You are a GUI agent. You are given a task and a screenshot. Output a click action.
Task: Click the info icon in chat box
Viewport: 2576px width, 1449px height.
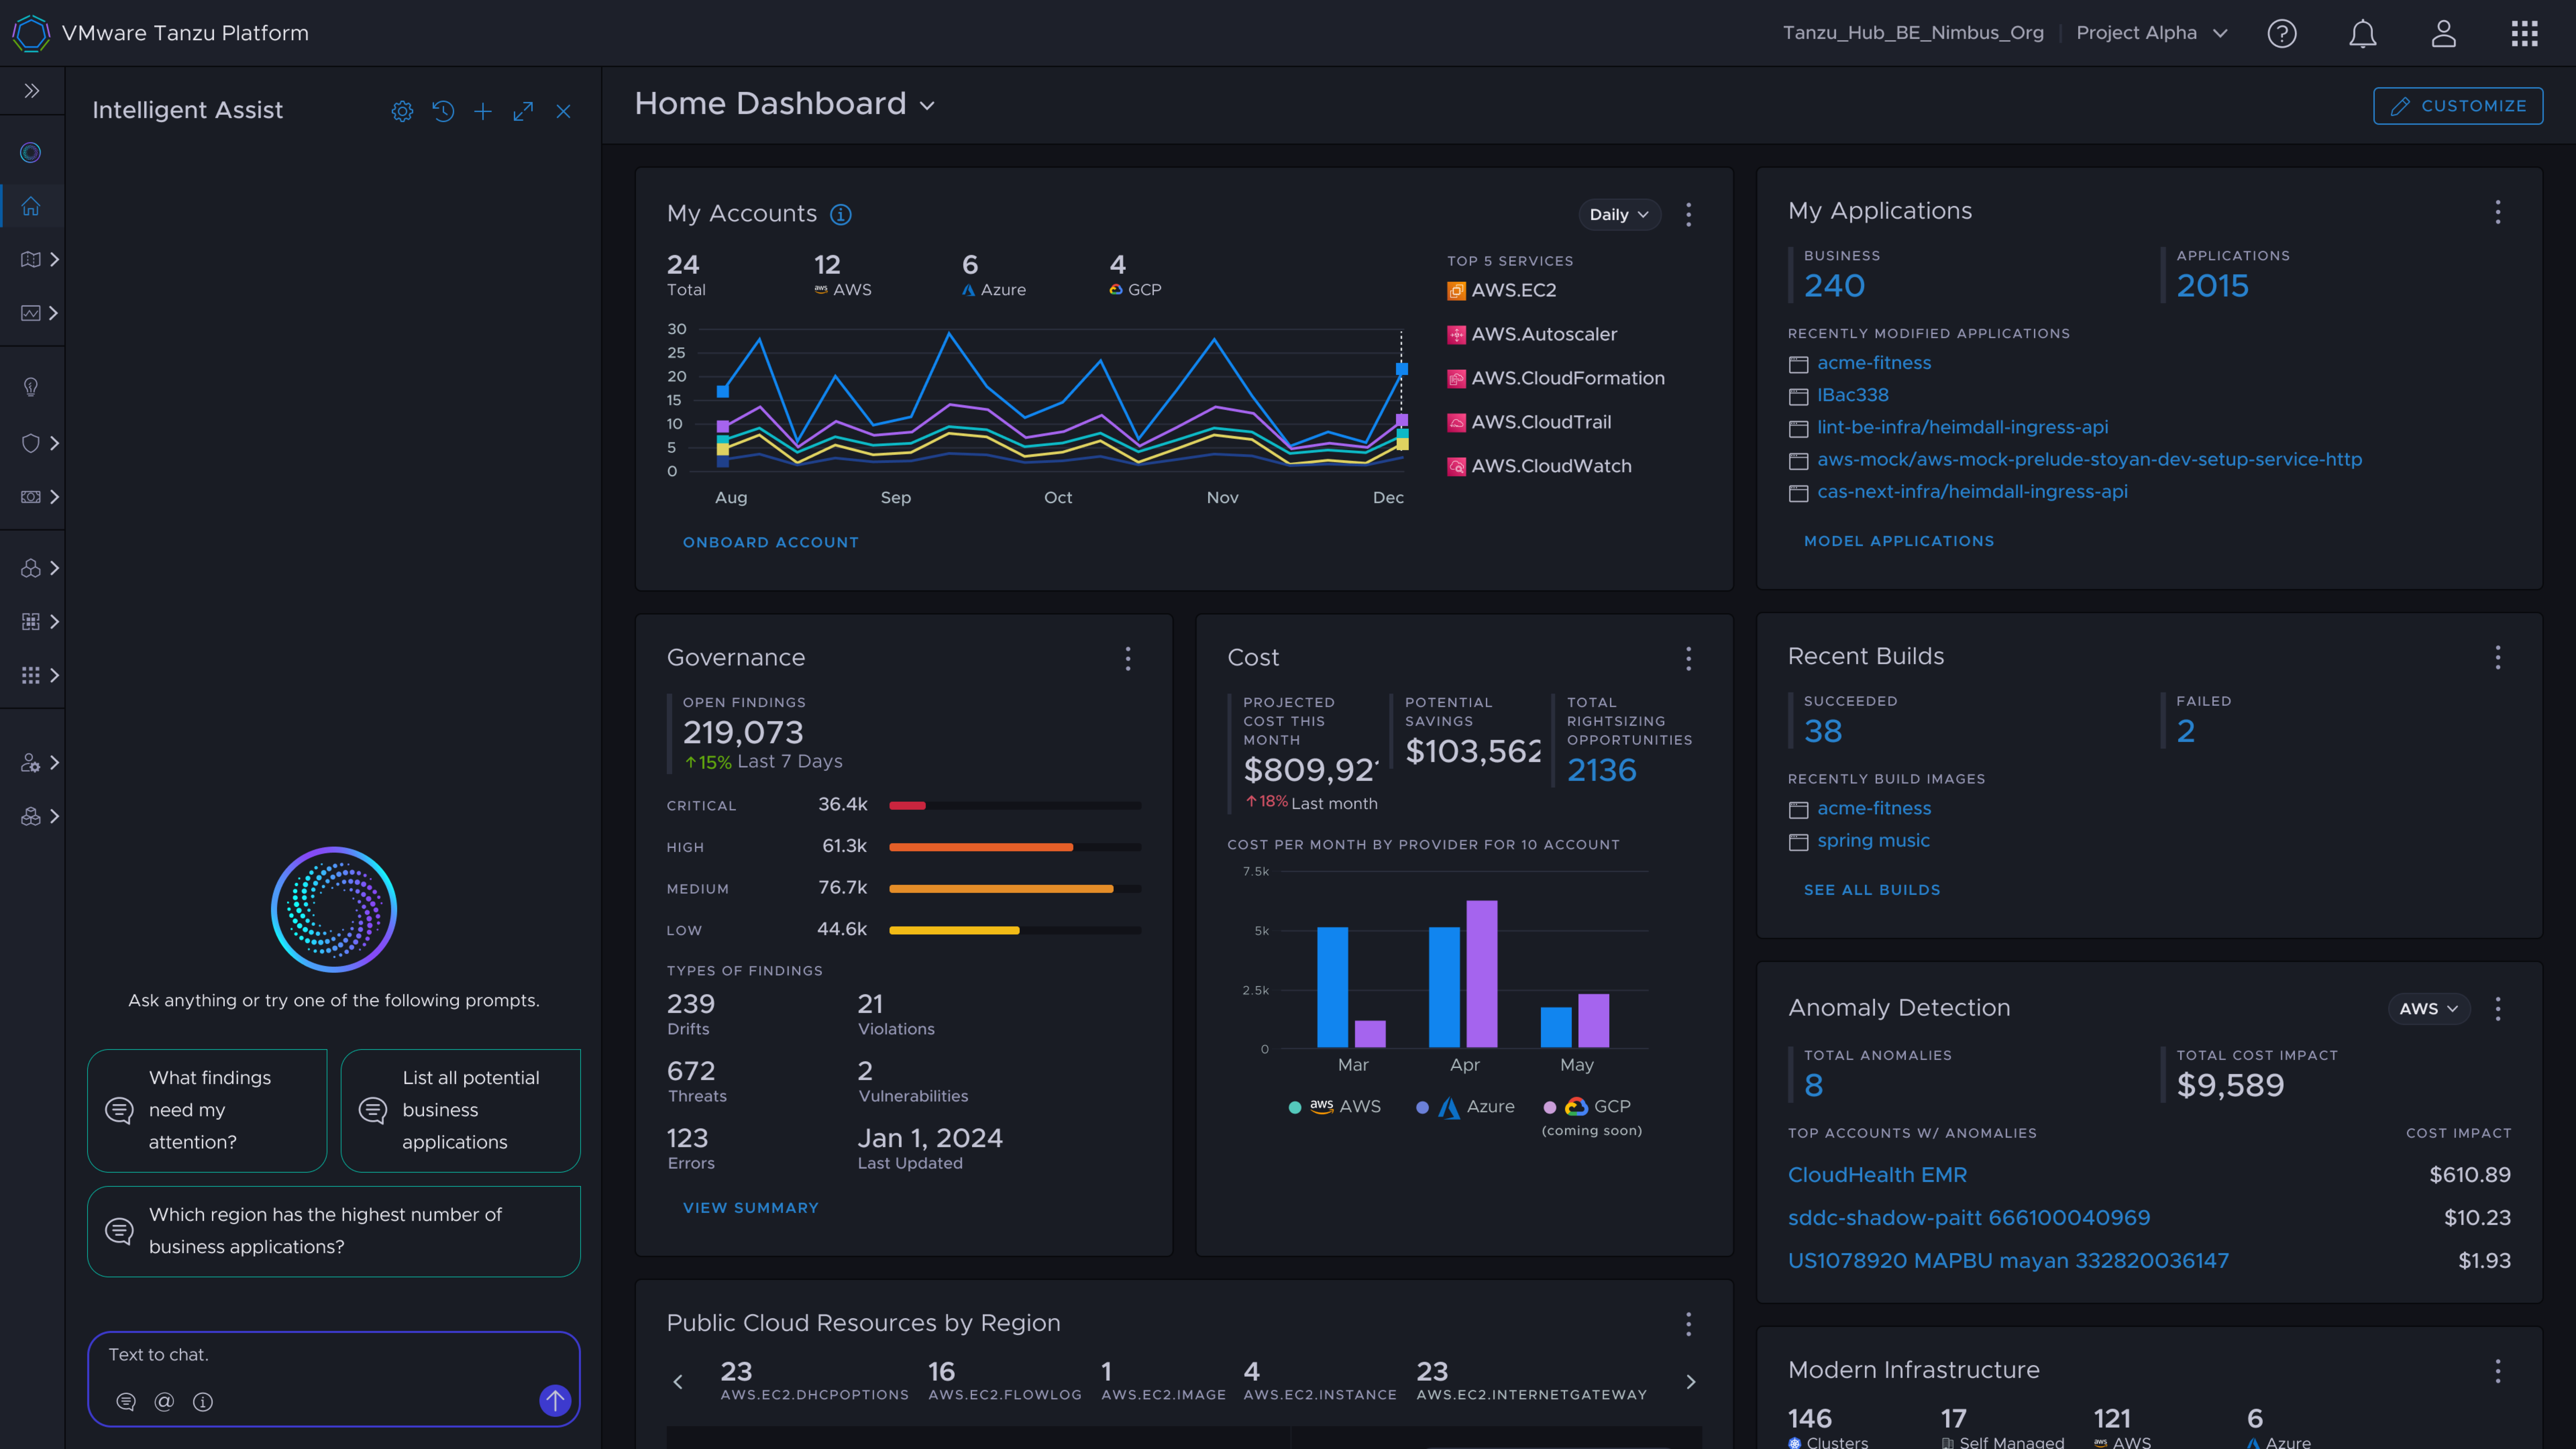(x=203, y=1402)
